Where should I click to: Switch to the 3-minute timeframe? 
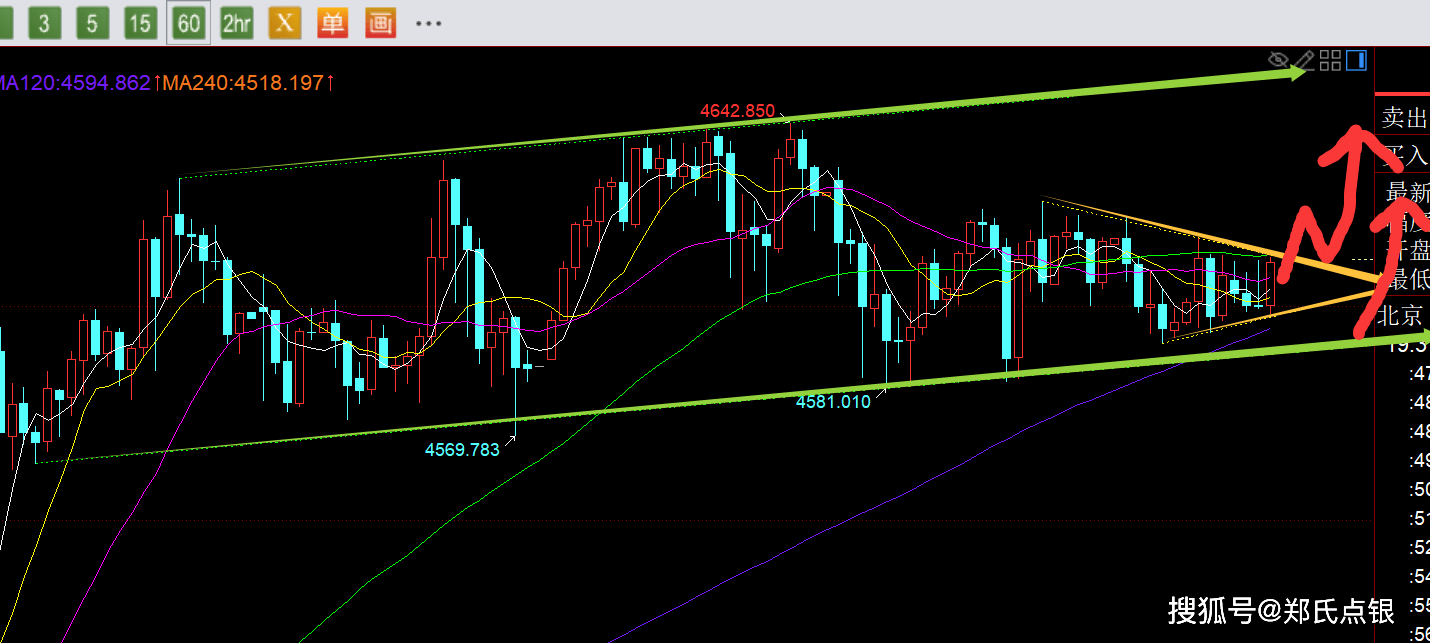[42, 23]
